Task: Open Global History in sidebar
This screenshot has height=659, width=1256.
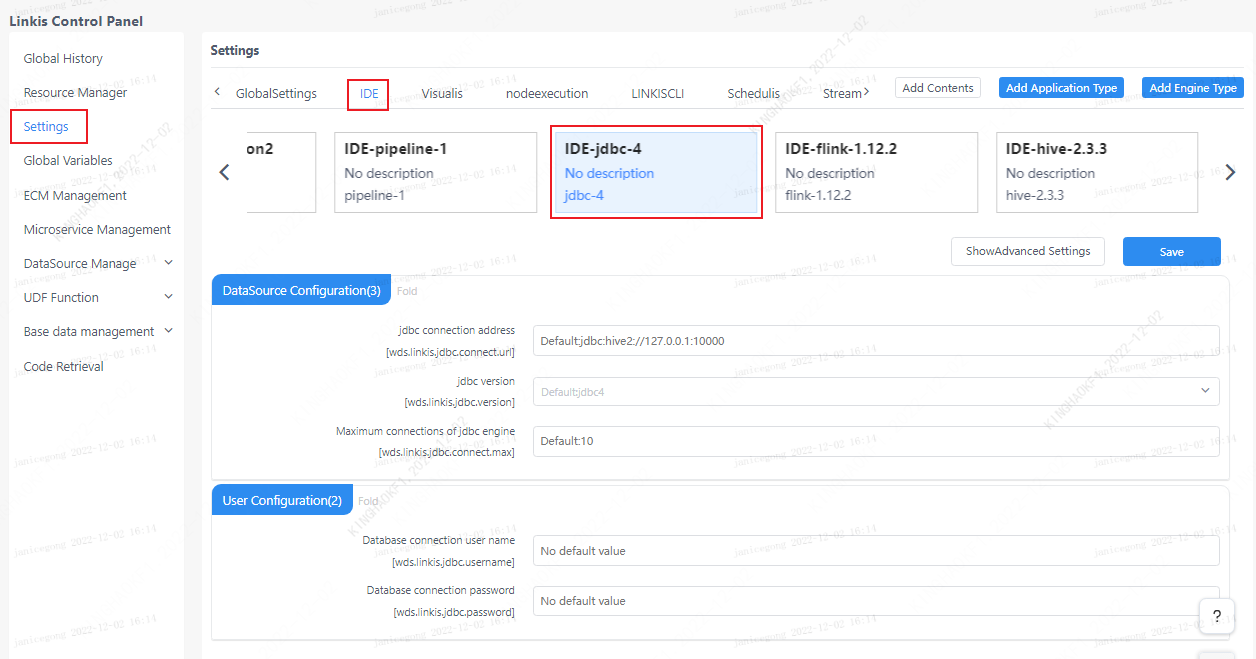Action: [63, 59]
